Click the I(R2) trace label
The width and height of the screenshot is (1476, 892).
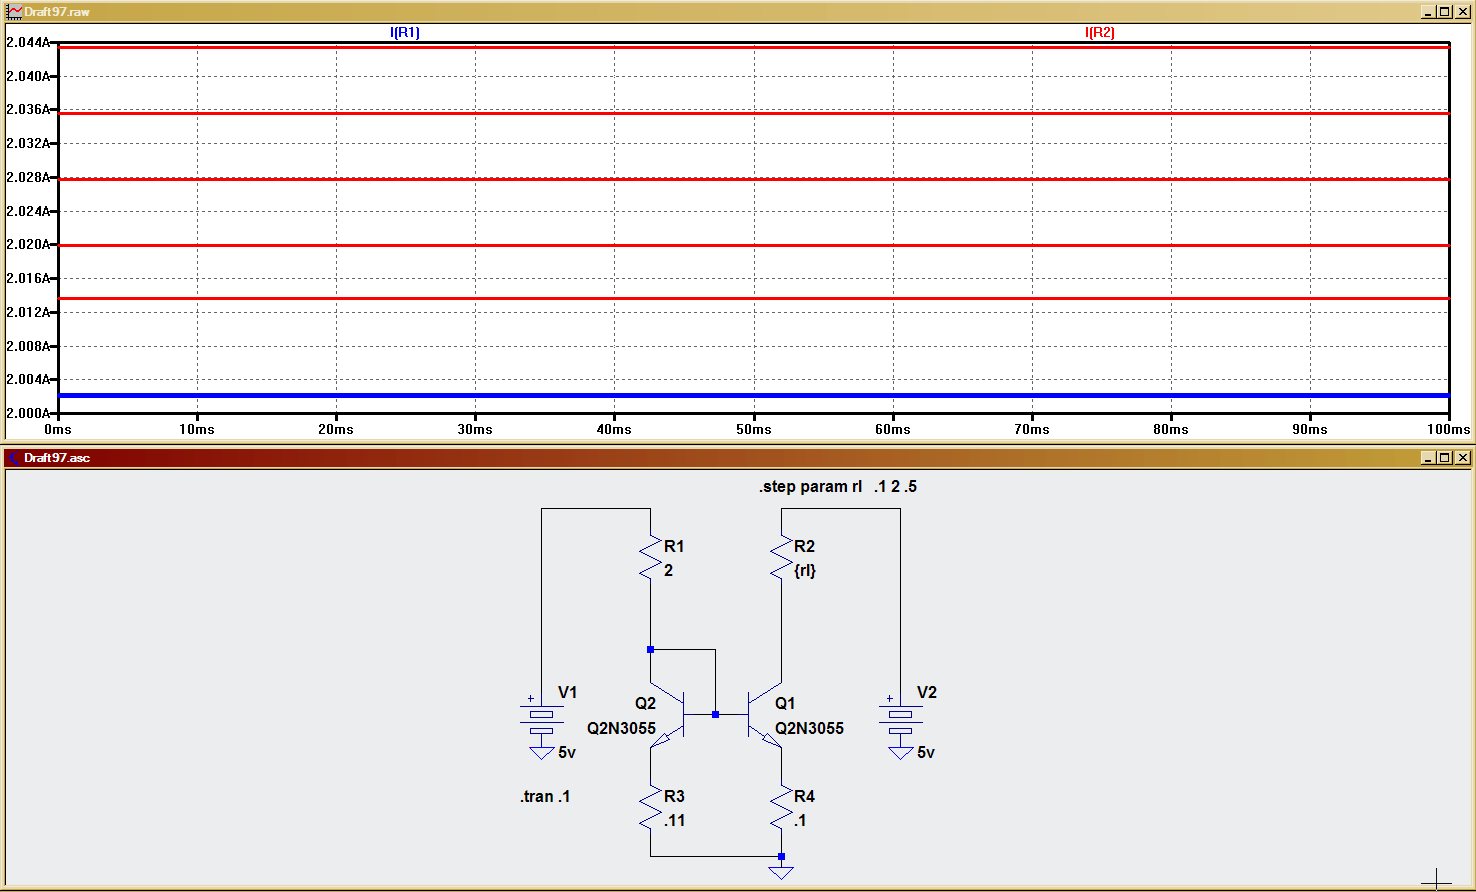[x=1100, y=33]
